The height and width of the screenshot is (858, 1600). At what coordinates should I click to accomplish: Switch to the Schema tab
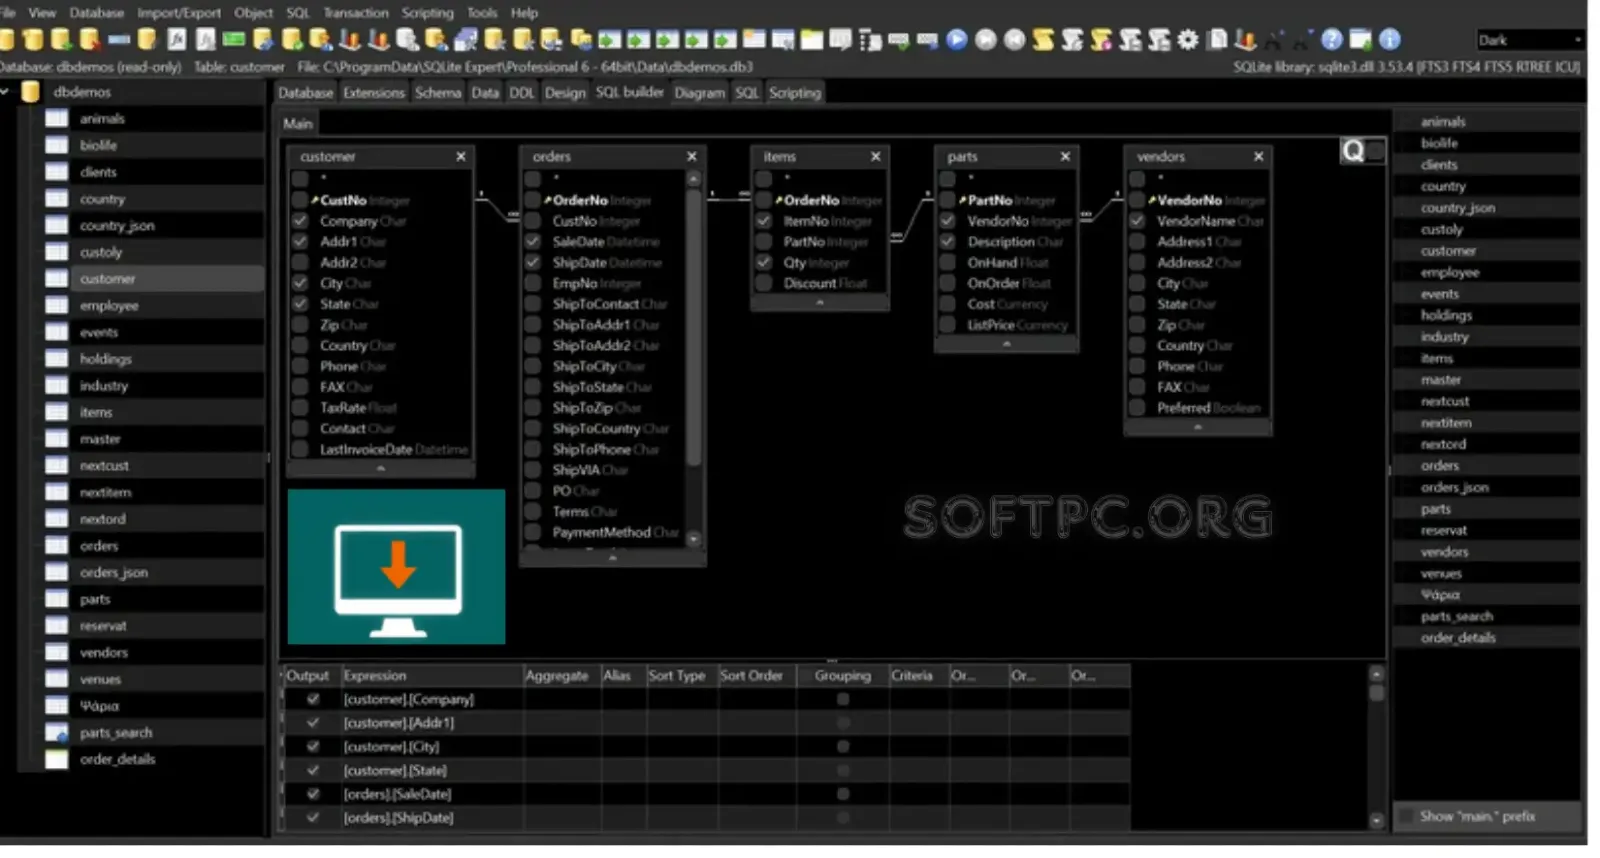(438, 93)
